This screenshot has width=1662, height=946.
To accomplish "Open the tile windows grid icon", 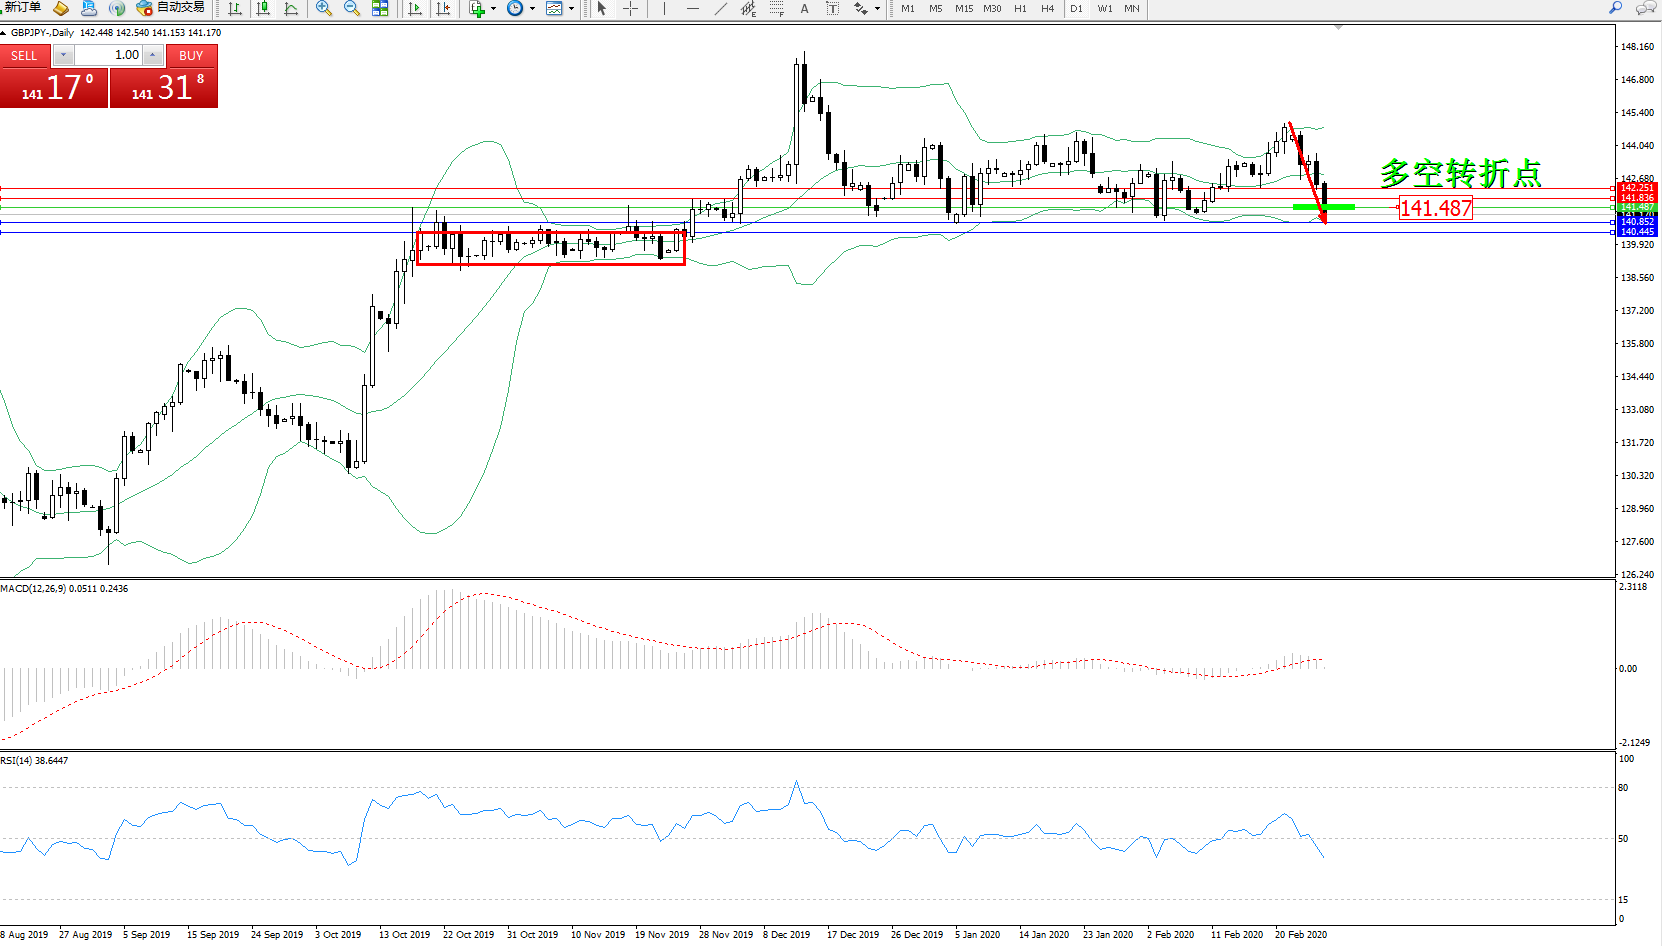I will 380,8.
